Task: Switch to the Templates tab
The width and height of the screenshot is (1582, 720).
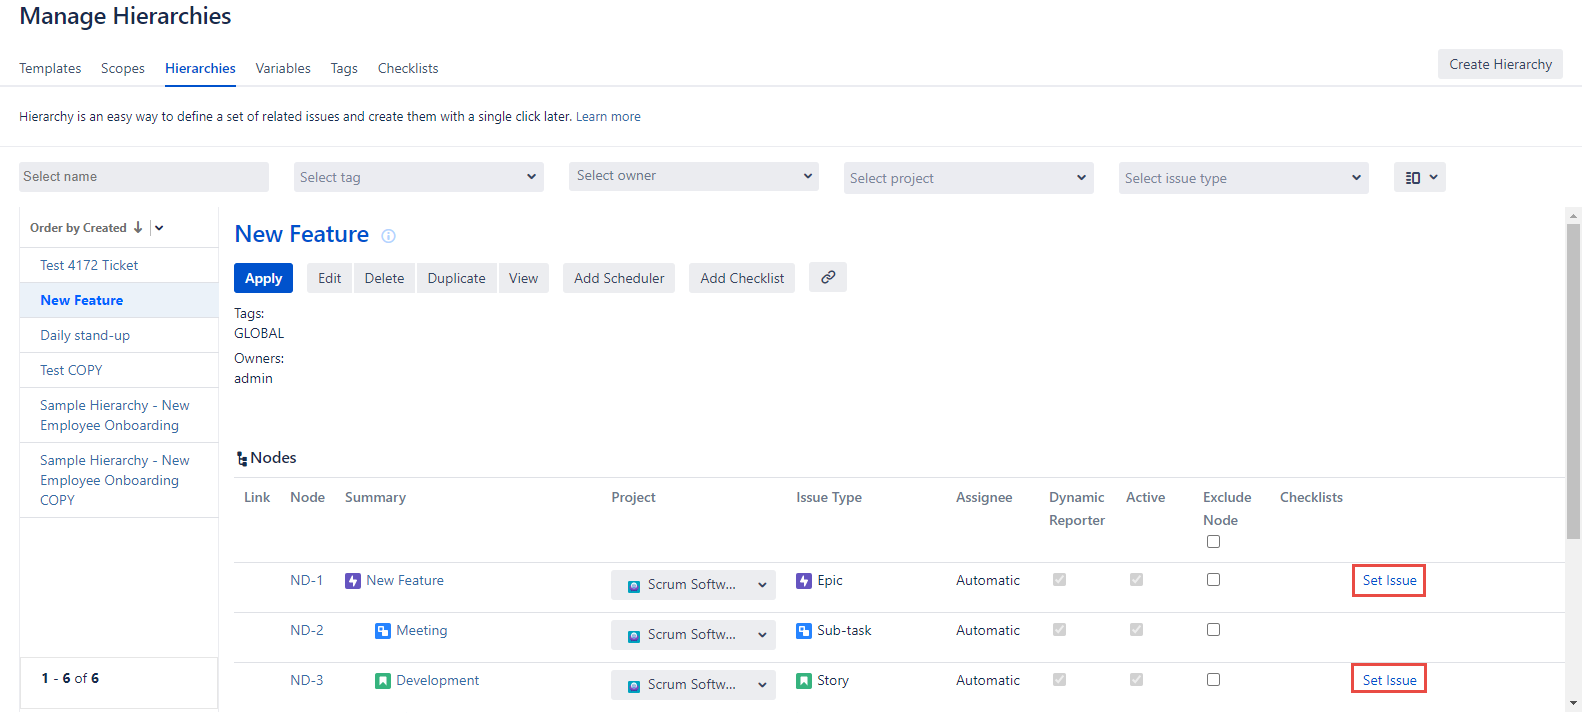Action: 50,68
